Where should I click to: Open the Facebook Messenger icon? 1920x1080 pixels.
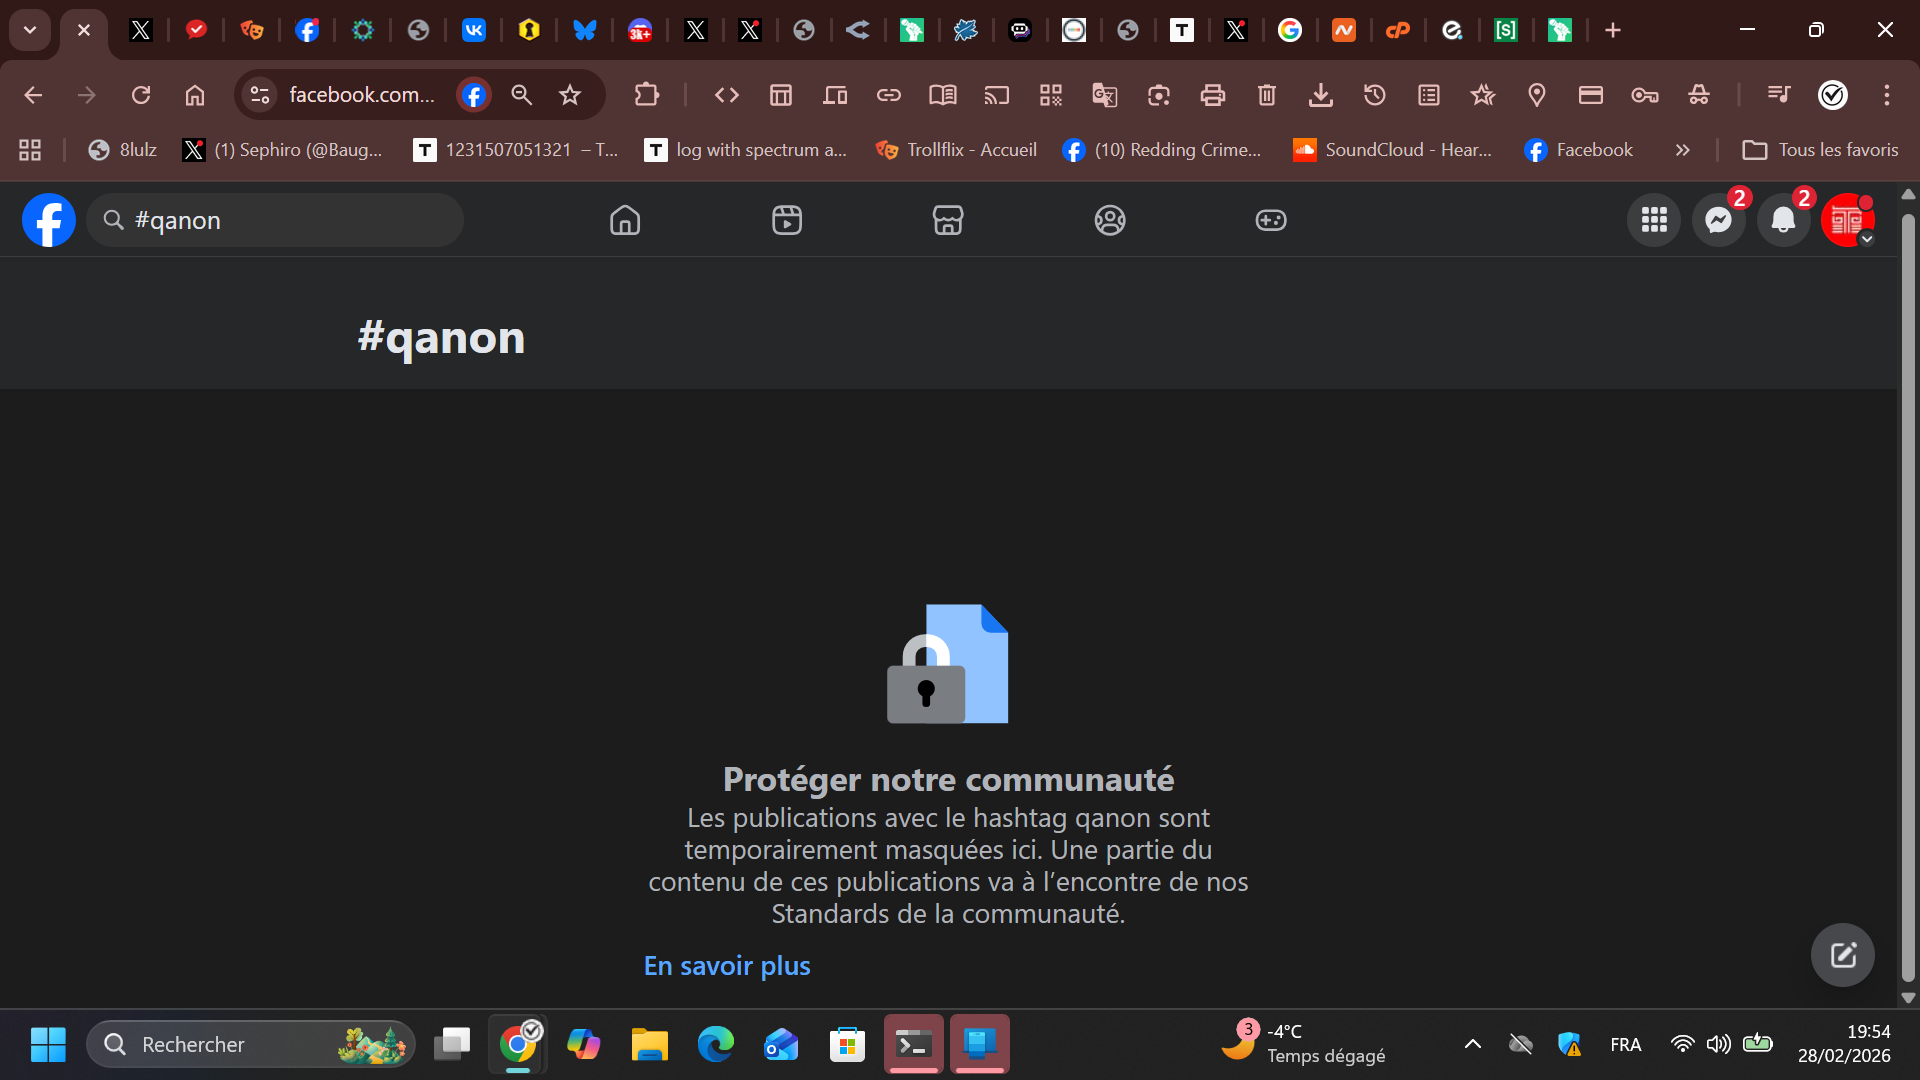tap(1718, 220)
